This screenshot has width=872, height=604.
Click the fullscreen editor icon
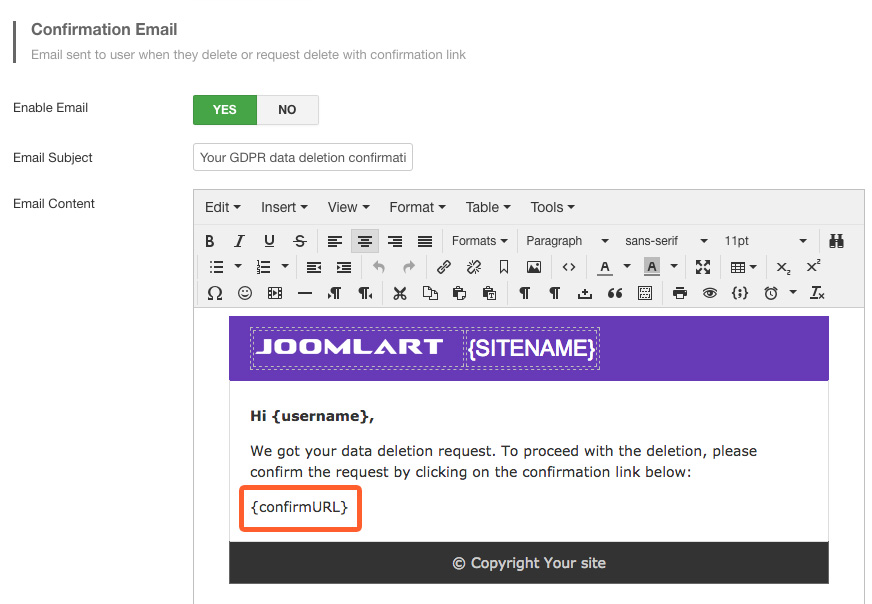[703, 267]
